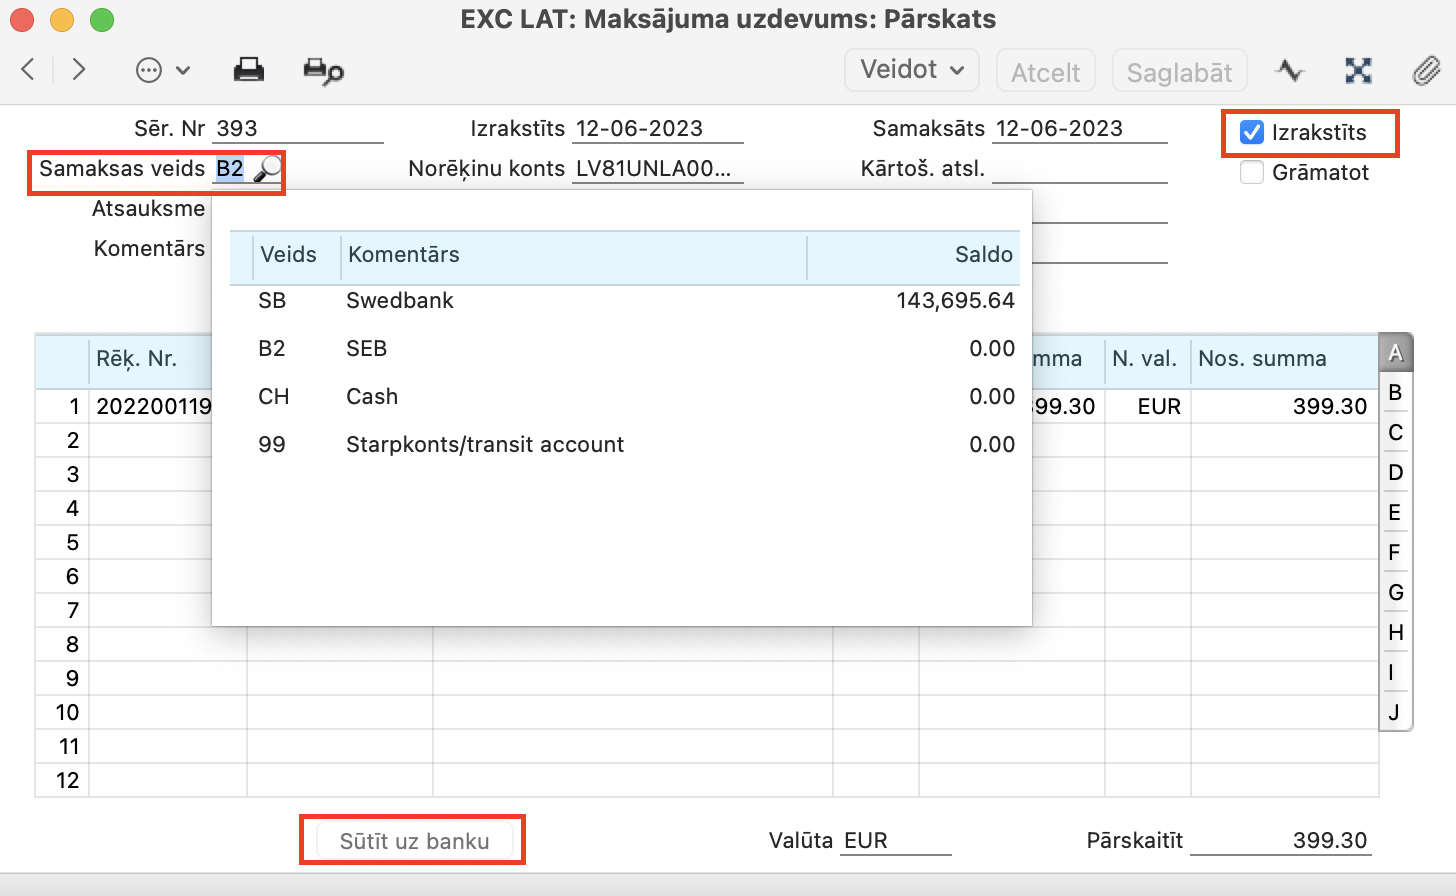The width and height of the screenshot is (1456, 896).
Task: Click the Saglabāt button
Action: (x=1179, y=72)
